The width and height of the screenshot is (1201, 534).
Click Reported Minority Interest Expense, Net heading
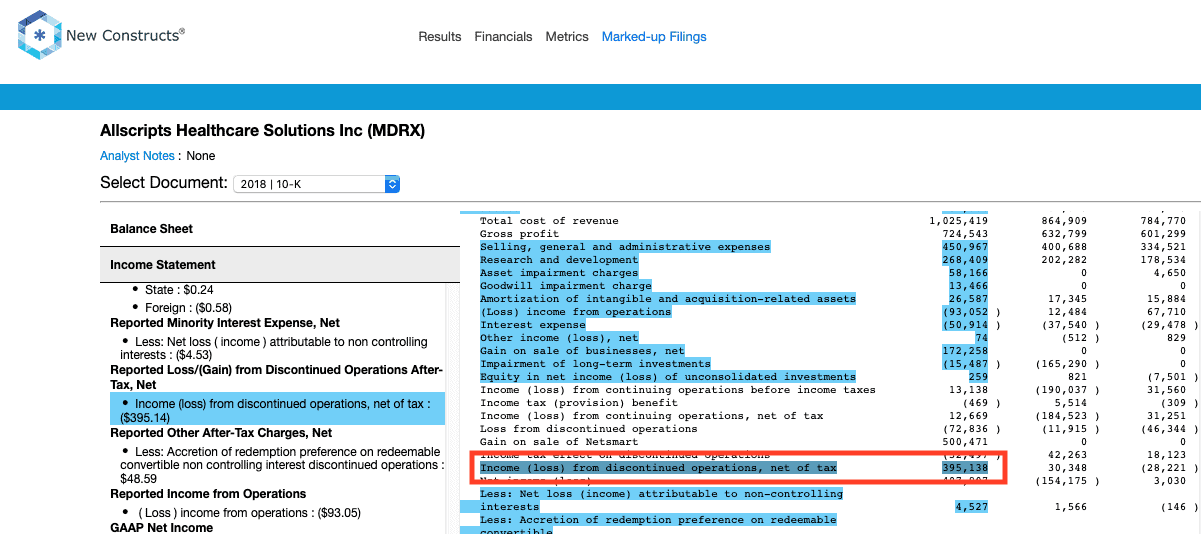tap(225, 323)
